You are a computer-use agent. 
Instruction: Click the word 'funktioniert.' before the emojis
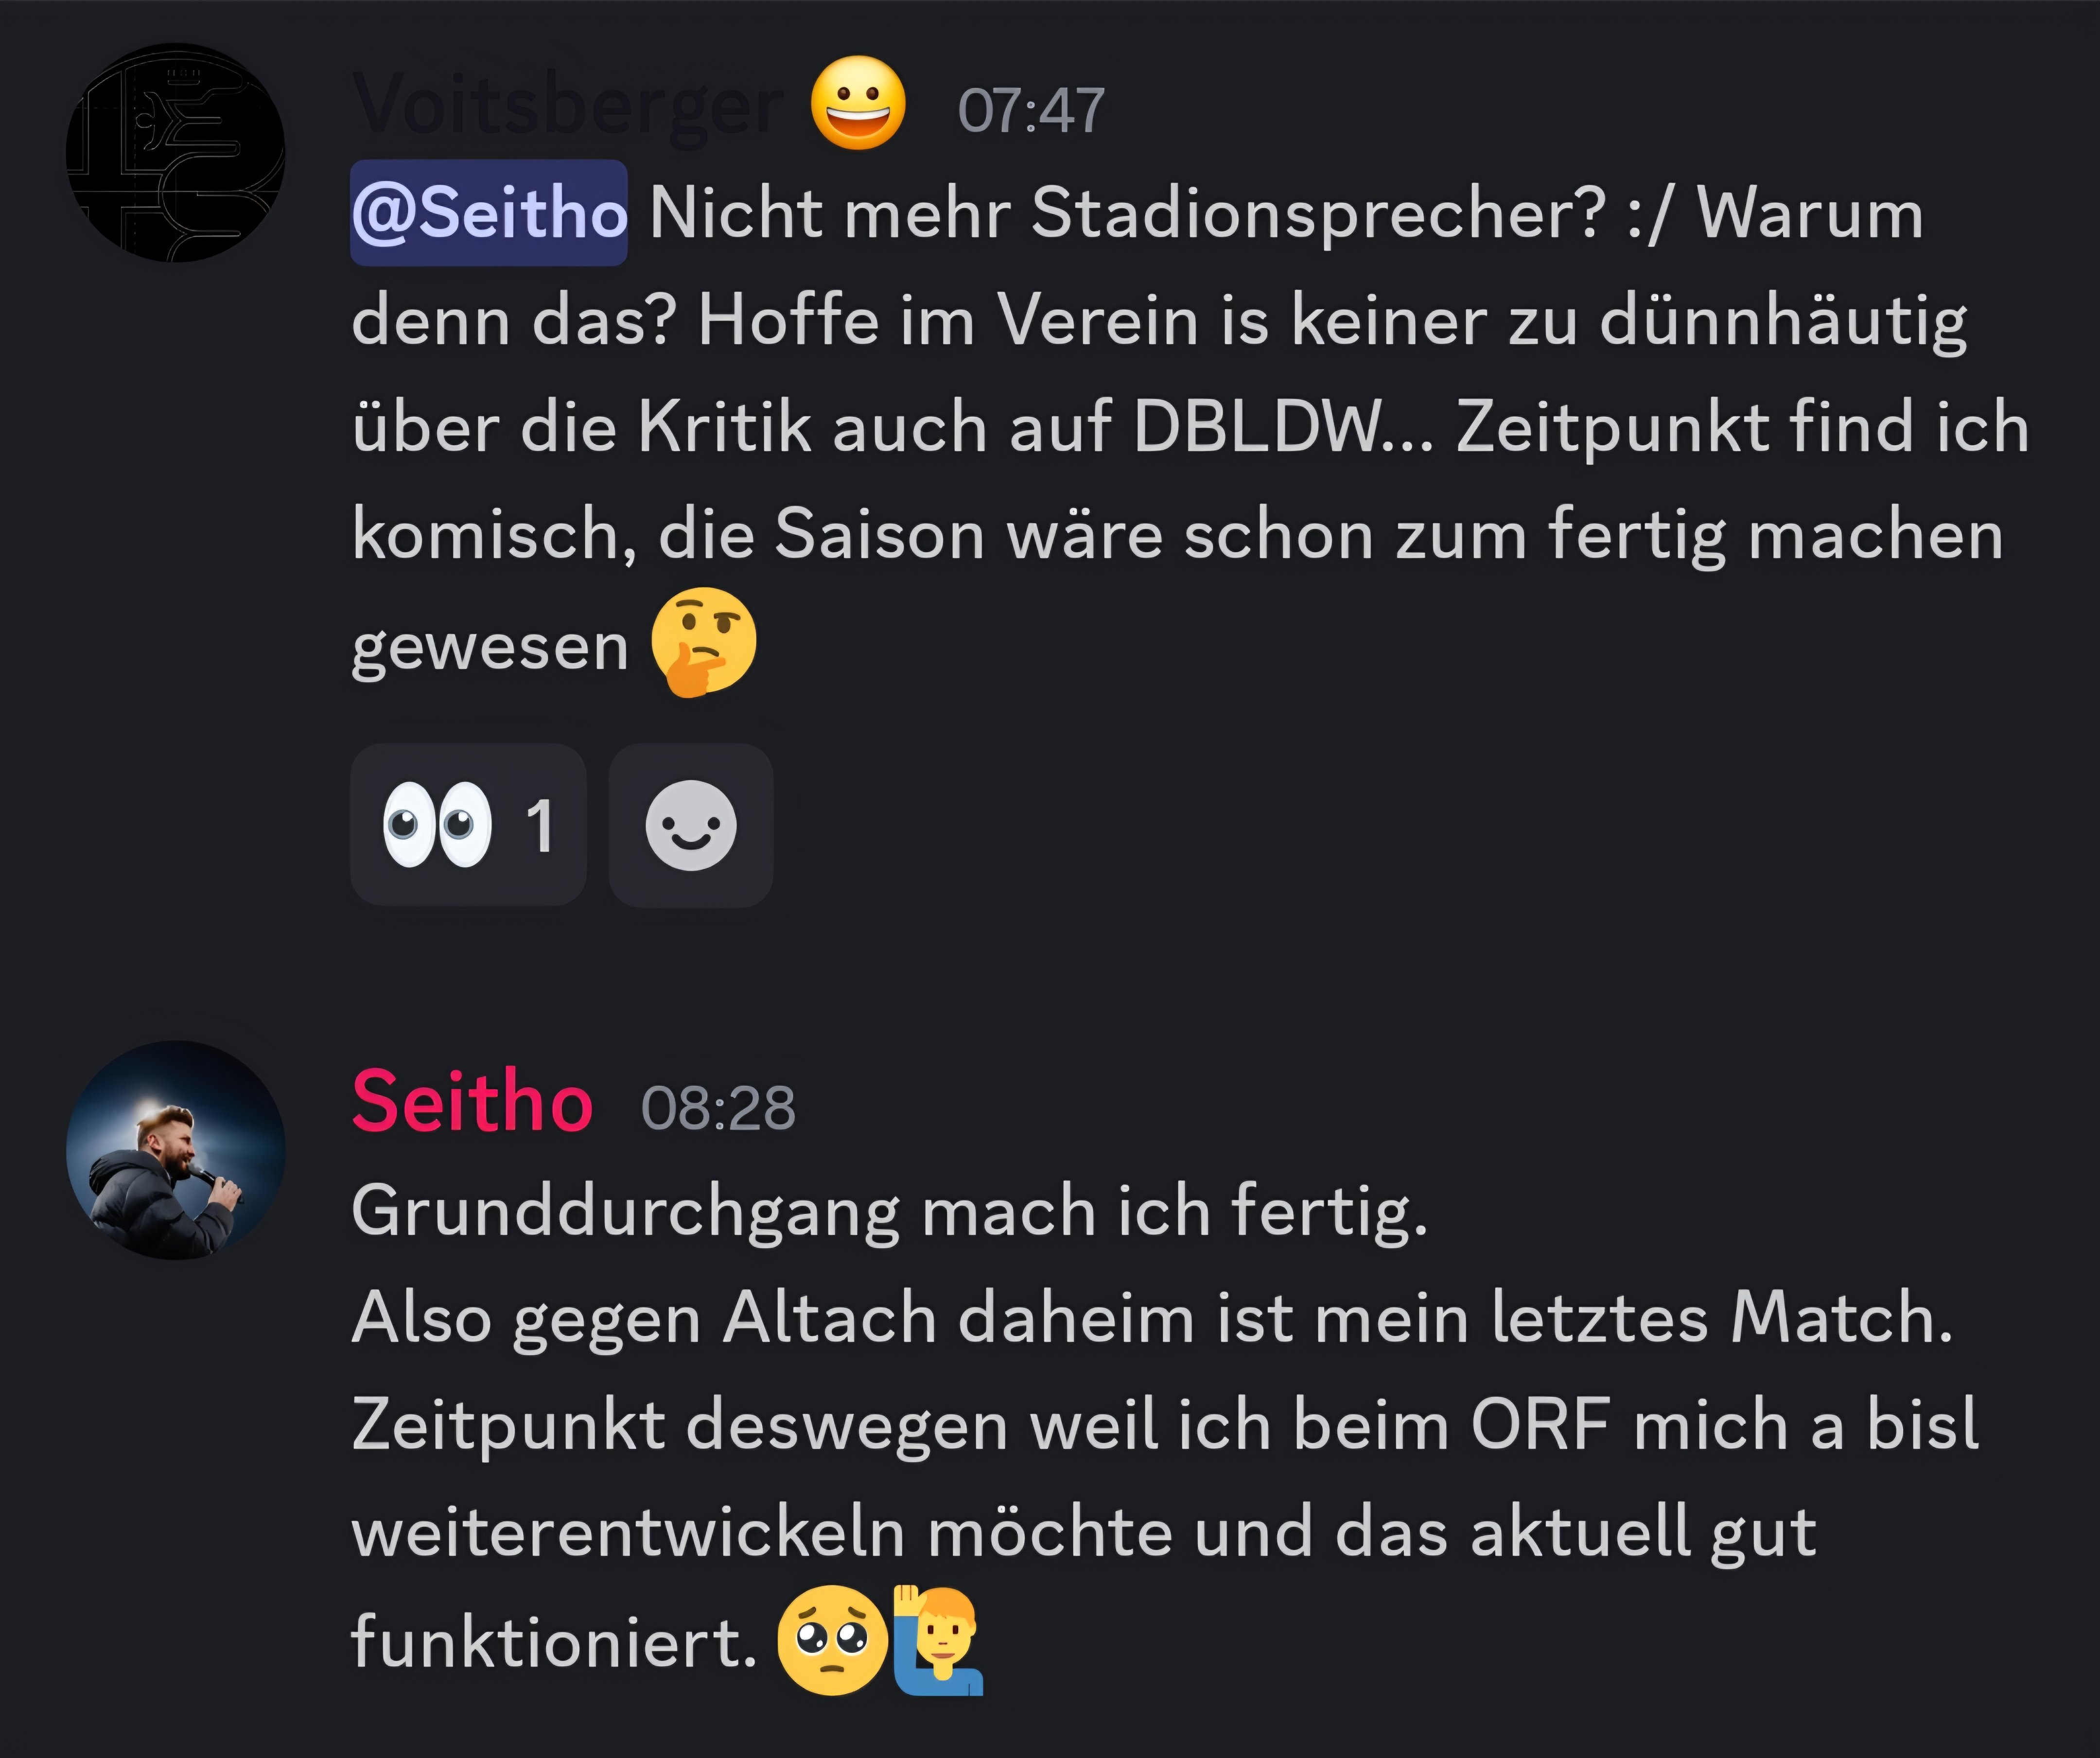(x=554, y=1641)
